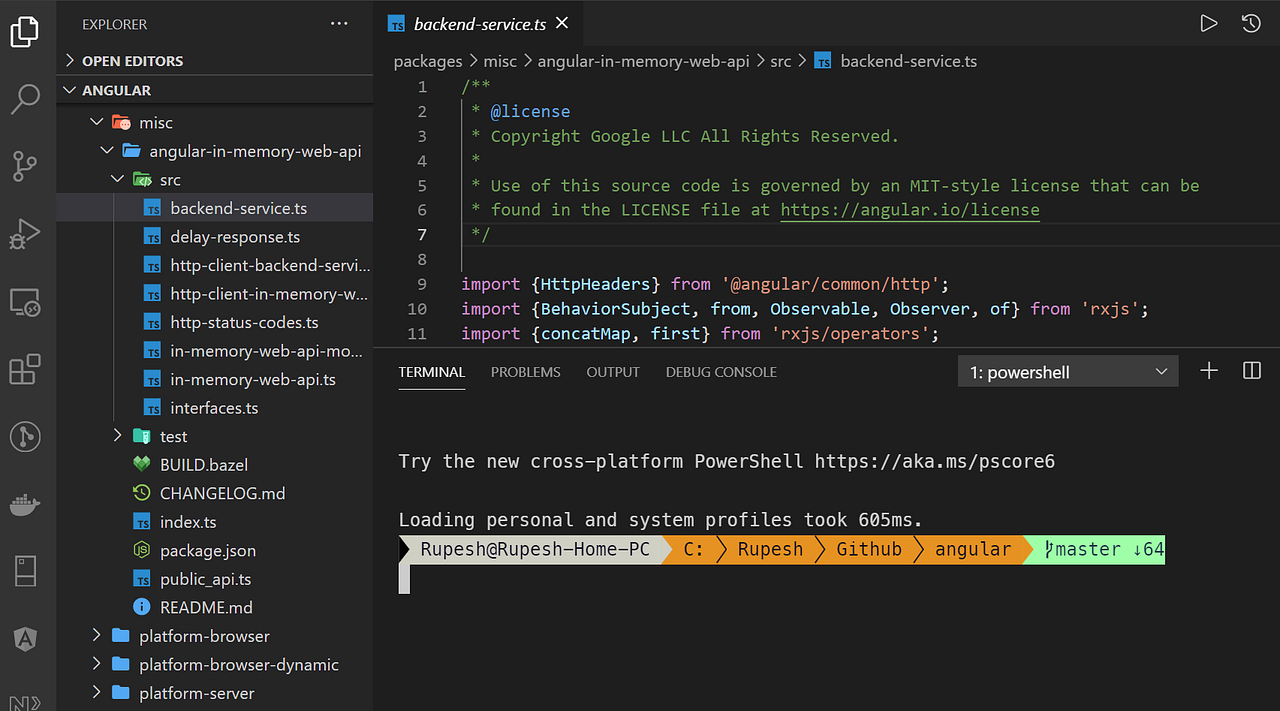Open the https://angular.io/license link in code
Screen dimensions: 1280x711
[910, 210]
